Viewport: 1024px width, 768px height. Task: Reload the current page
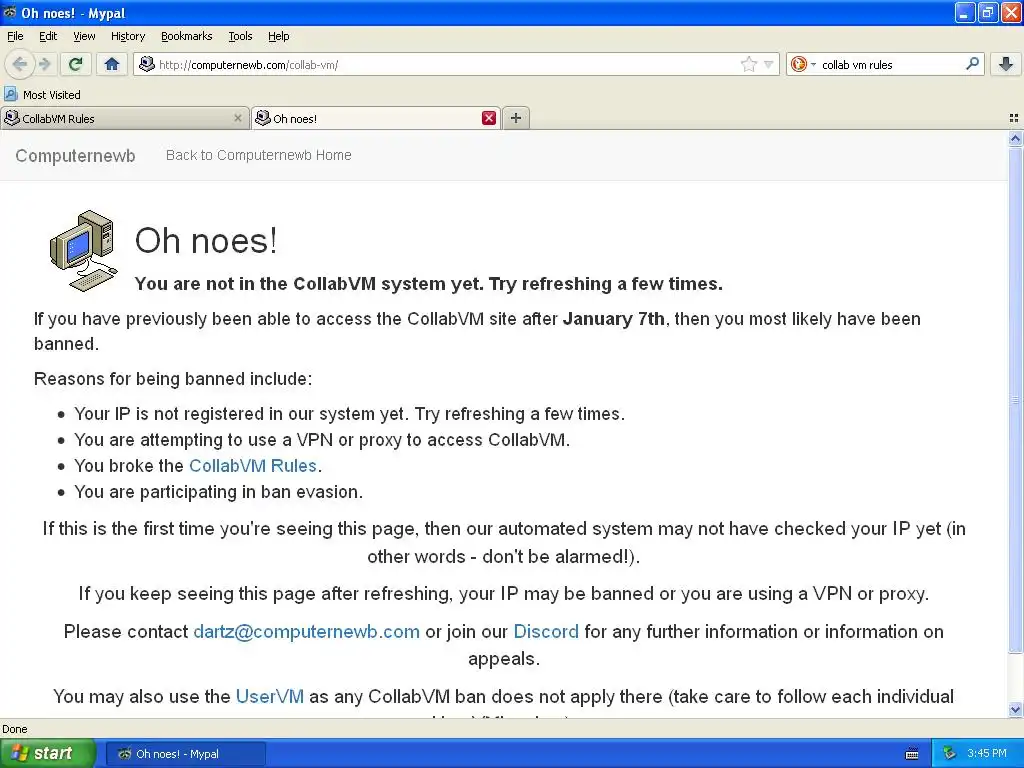click(x=76, y=64)
